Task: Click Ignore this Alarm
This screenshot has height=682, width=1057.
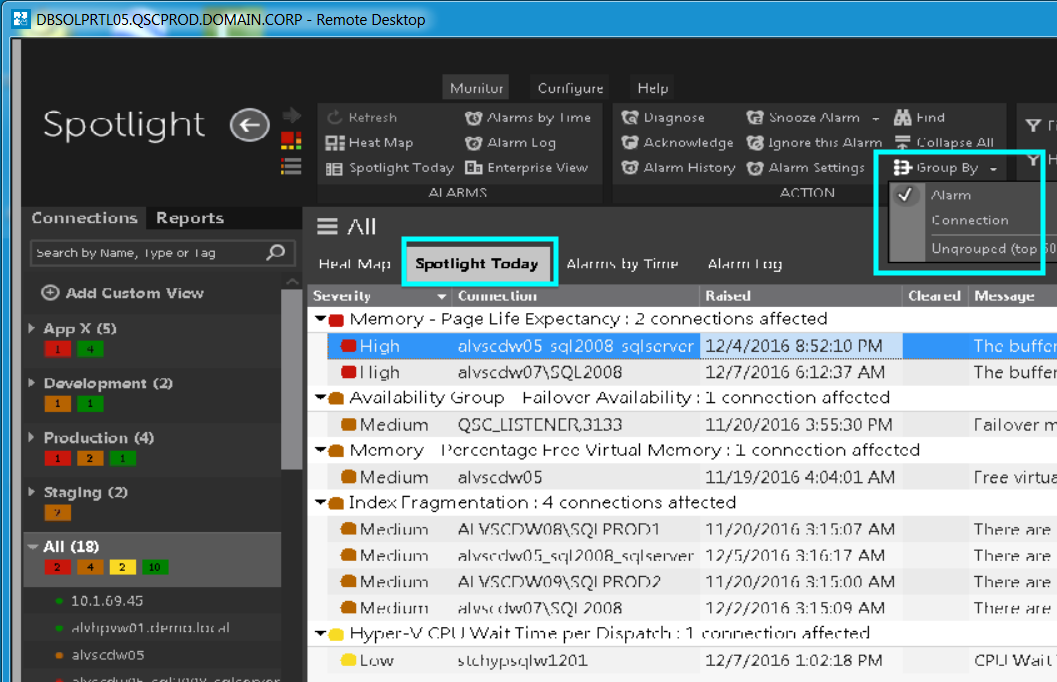Action: (x=814, y=142)
